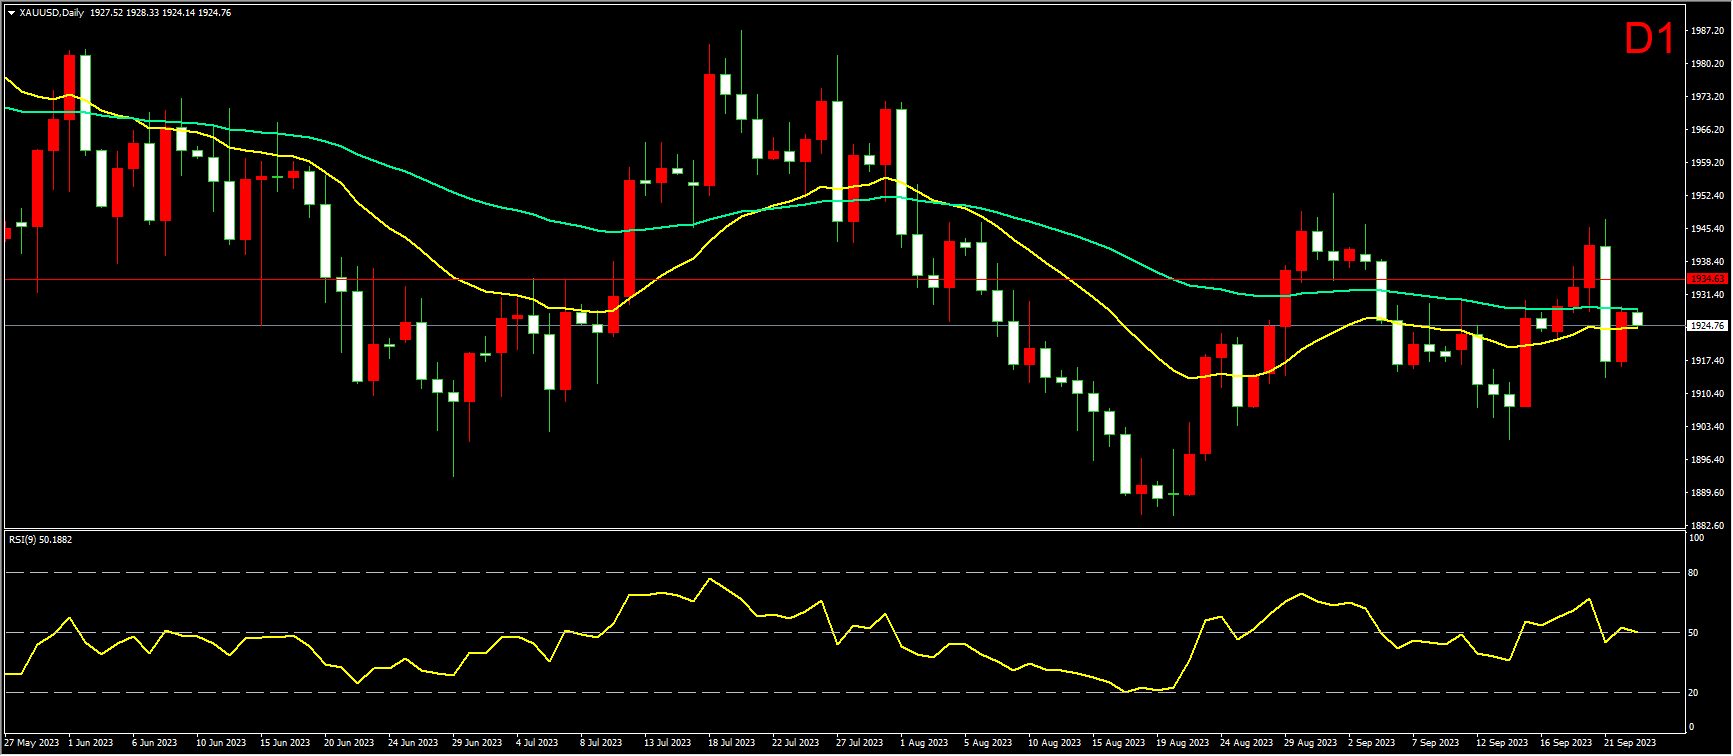Click the 15 Jun 2023 date label

(x=285, y=743)
